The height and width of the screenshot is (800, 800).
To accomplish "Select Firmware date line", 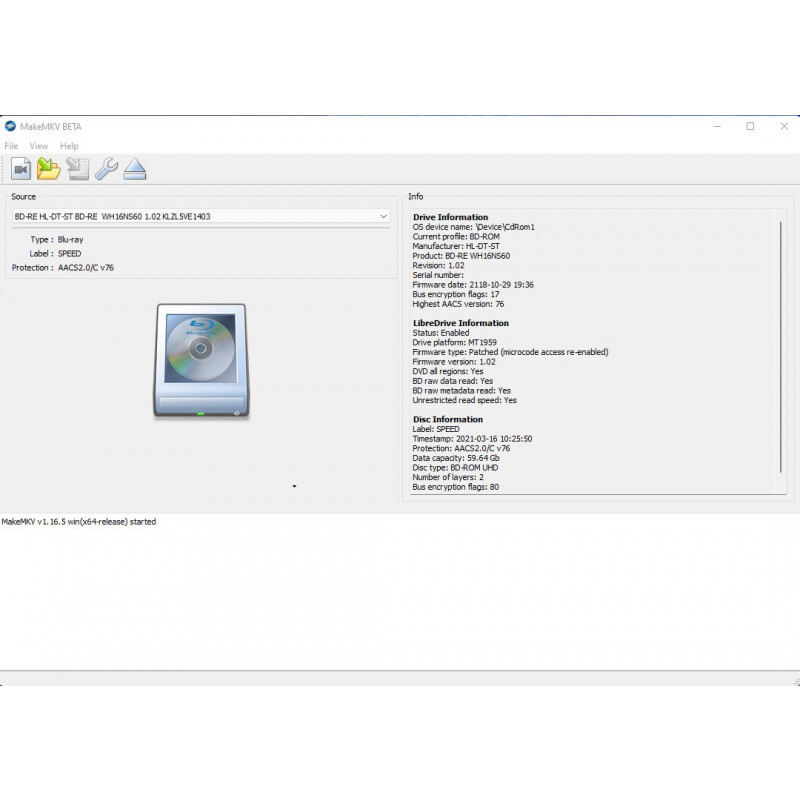I will (473, 285).
